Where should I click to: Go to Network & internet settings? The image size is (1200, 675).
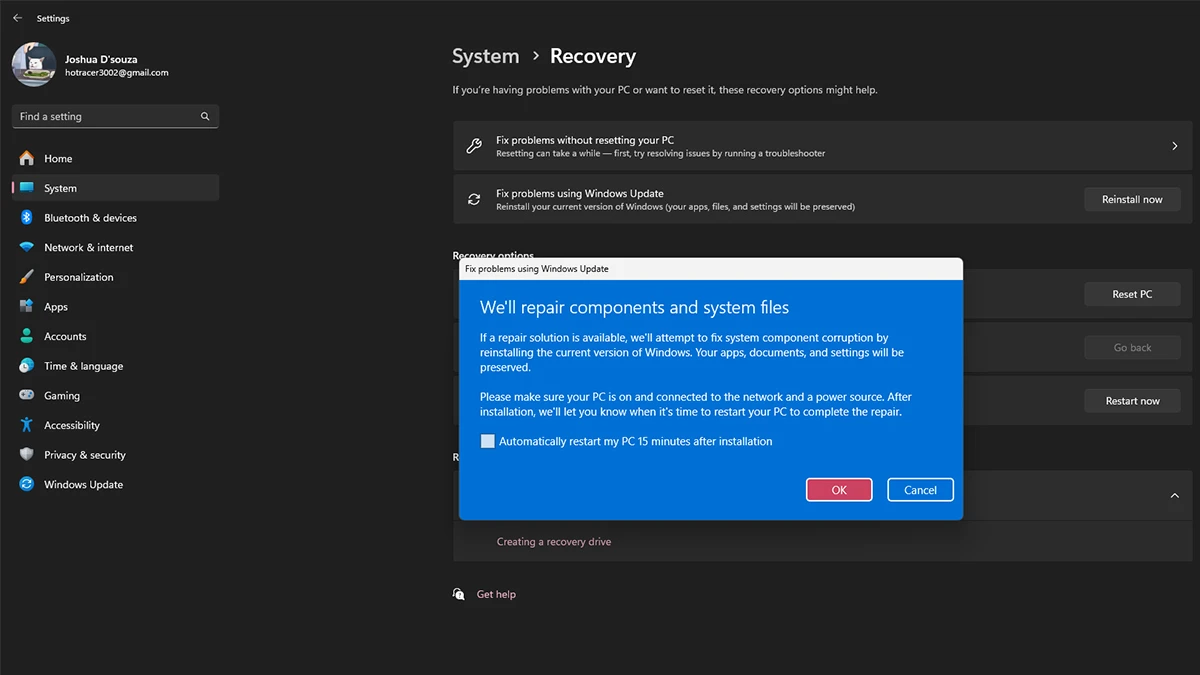(115, 247)
